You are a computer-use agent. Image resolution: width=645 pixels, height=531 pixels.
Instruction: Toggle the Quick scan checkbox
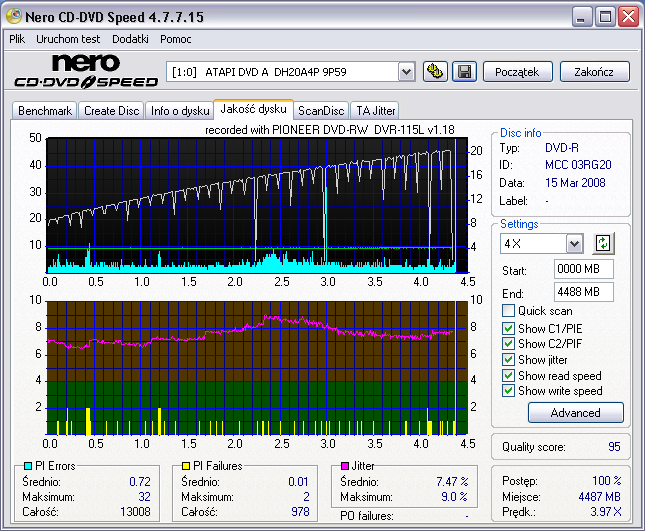508,311
